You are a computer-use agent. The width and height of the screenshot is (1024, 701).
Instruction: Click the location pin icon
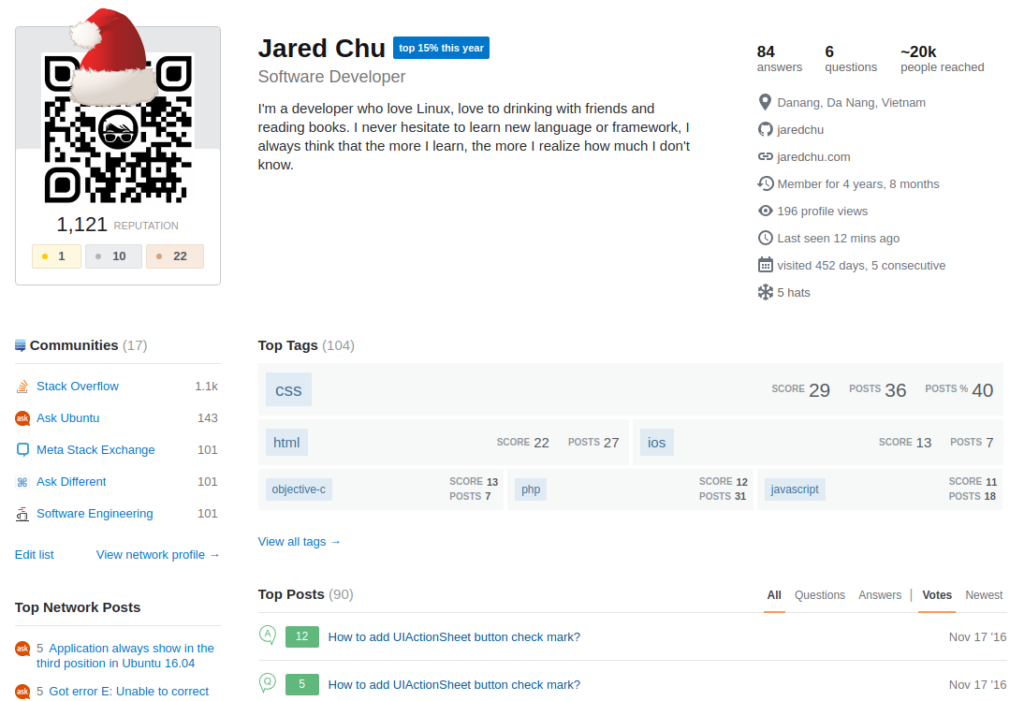[765, 103]
